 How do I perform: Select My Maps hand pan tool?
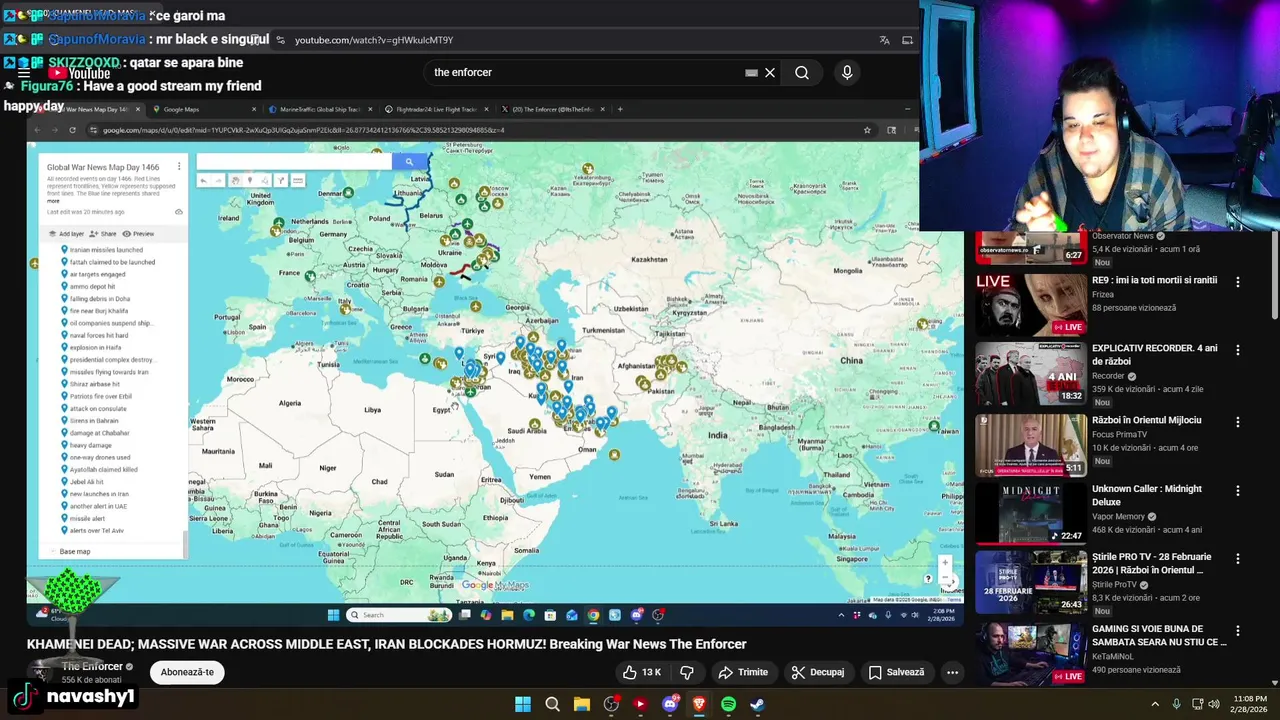(x=235, y=181)
